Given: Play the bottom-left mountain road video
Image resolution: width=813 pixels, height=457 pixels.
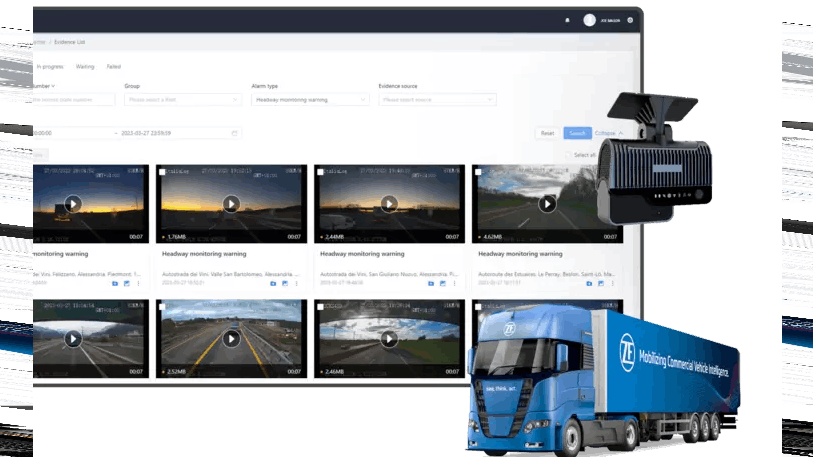Looking at the screenshot, I should coord(73,339).
